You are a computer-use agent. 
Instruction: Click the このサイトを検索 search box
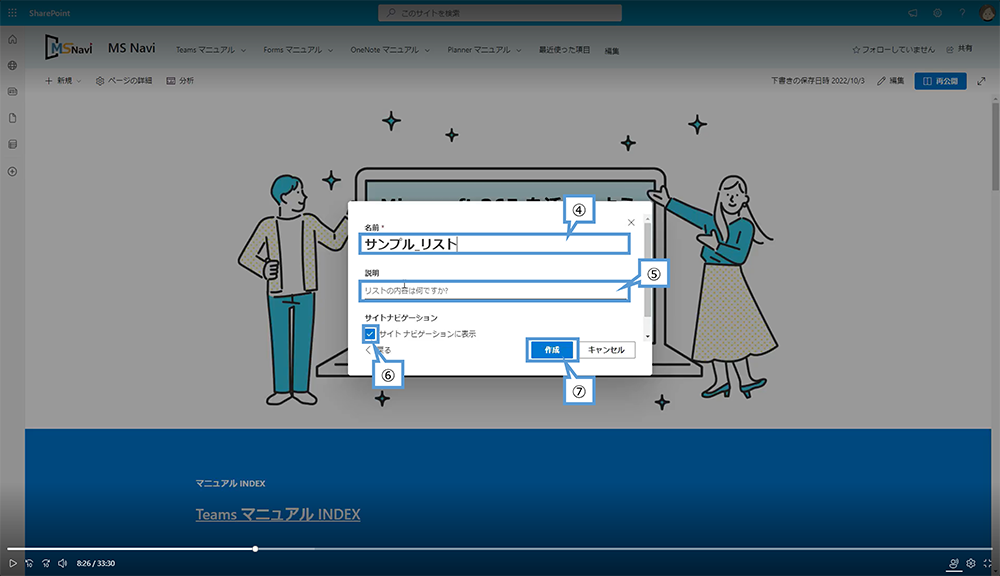tap(500, 13)
